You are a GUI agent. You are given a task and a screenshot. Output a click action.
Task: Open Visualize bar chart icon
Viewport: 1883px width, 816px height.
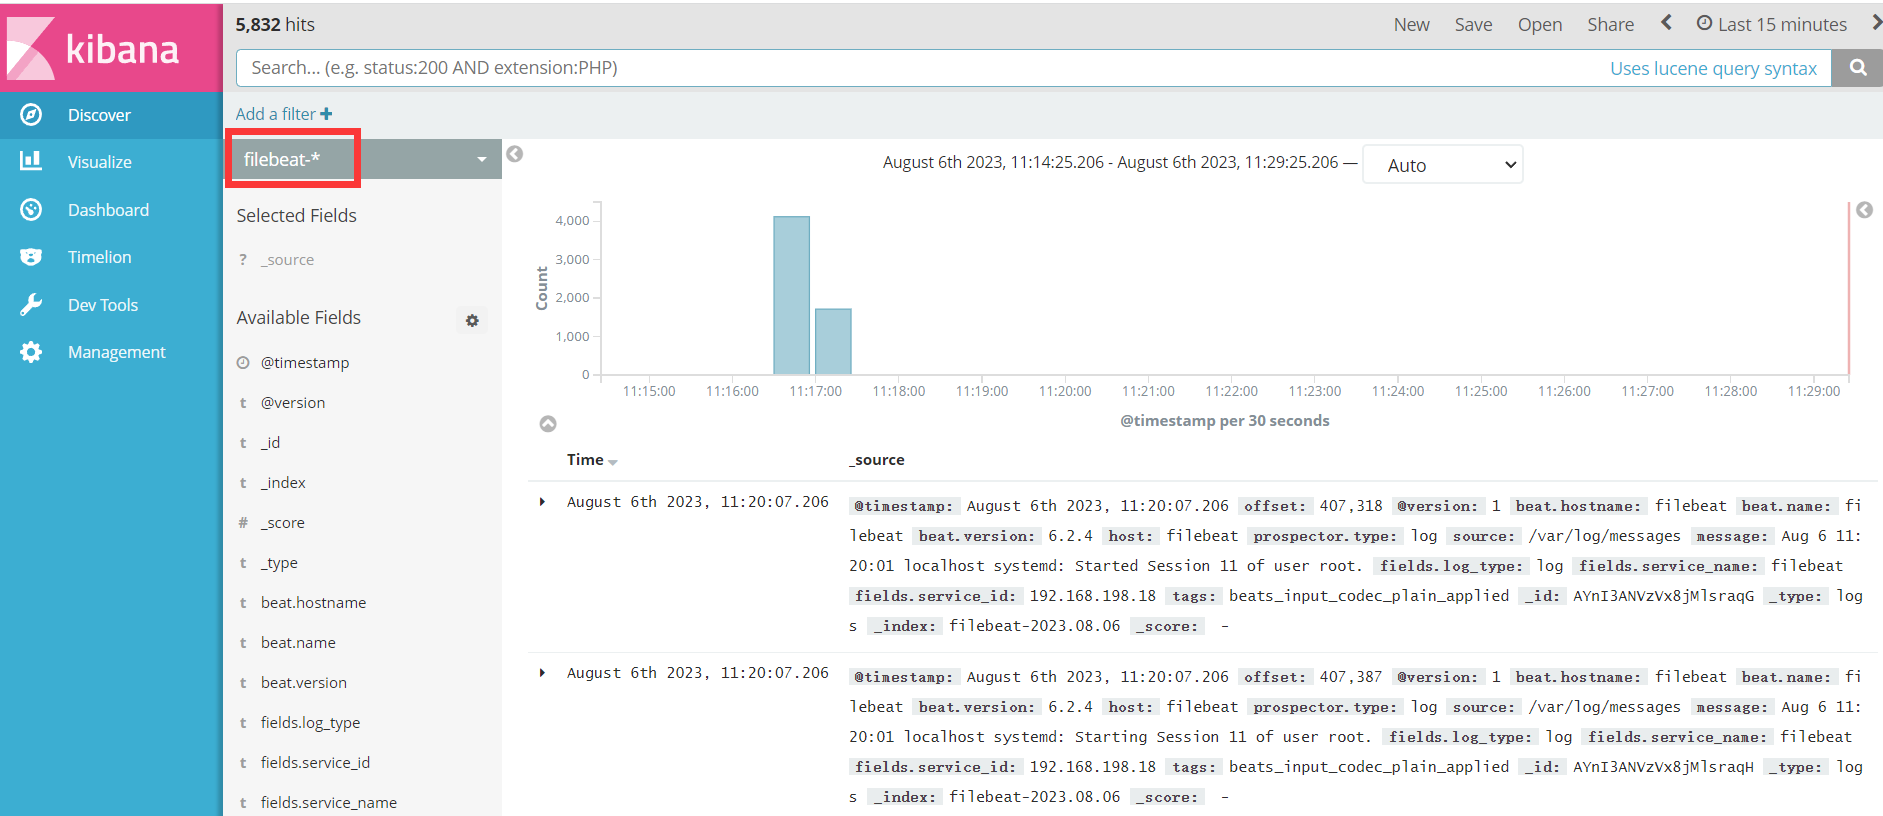click(31, 161)
